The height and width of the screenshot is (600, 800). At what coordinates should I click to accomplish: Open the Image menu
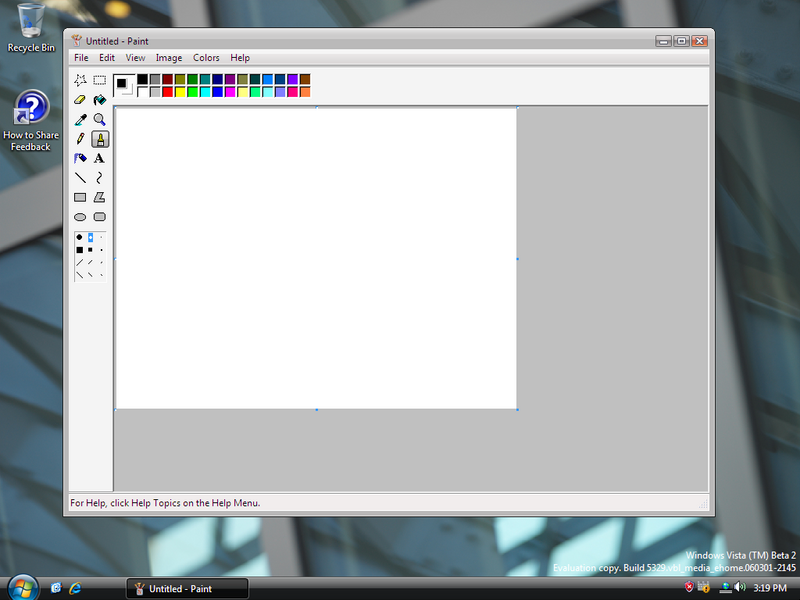click(168, 58)
